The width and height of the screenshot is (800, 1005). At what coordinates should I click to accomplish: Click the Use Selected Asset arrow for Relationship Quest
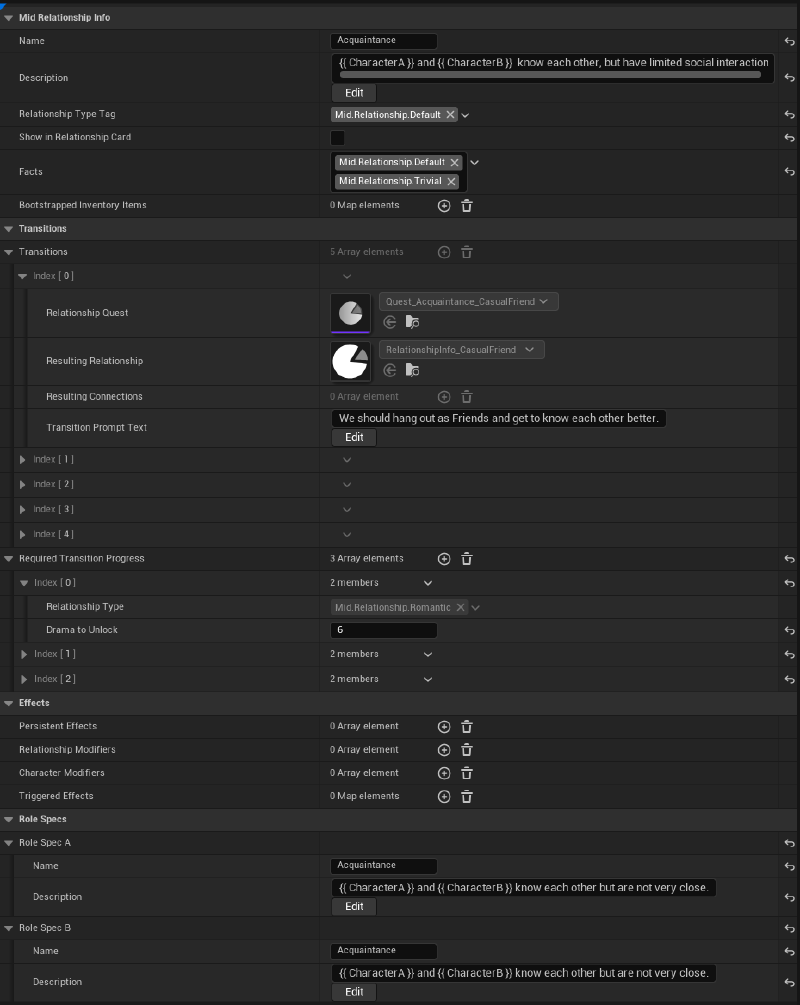tap(389, 322)
